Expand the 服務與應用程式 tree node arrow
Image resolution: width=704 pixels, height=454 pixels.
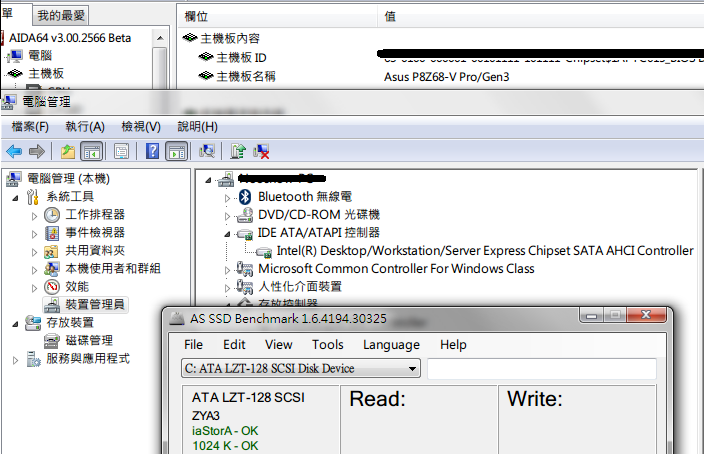[x=16, y=360]
